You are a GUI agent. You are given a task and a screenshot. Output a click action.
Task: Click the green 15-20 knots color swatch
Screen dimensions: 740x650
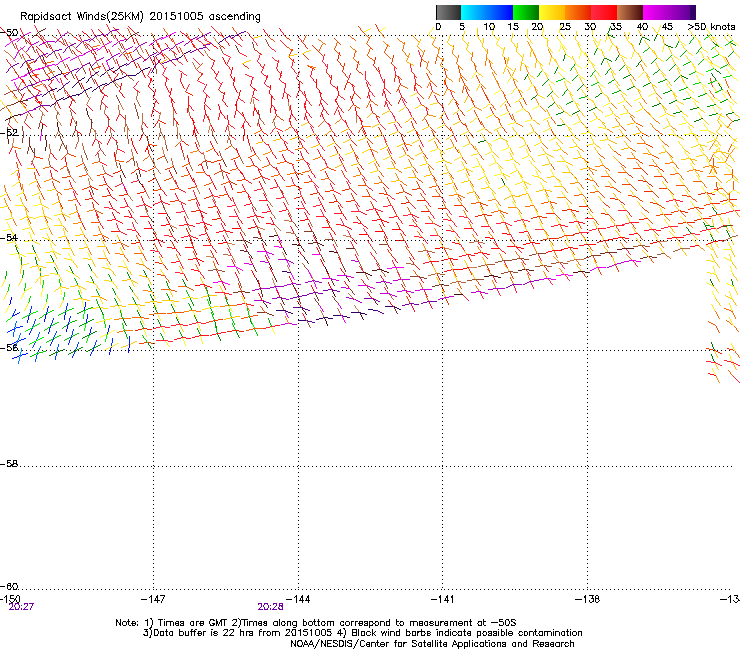click(x=526, y=12)
